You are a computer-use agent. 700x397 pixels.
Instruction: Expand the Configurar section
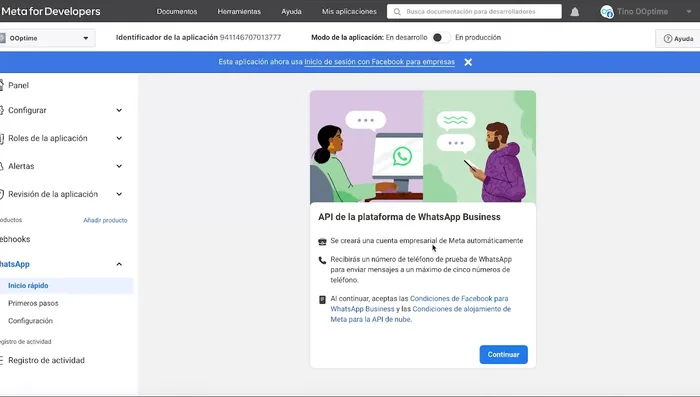point(119,110)
